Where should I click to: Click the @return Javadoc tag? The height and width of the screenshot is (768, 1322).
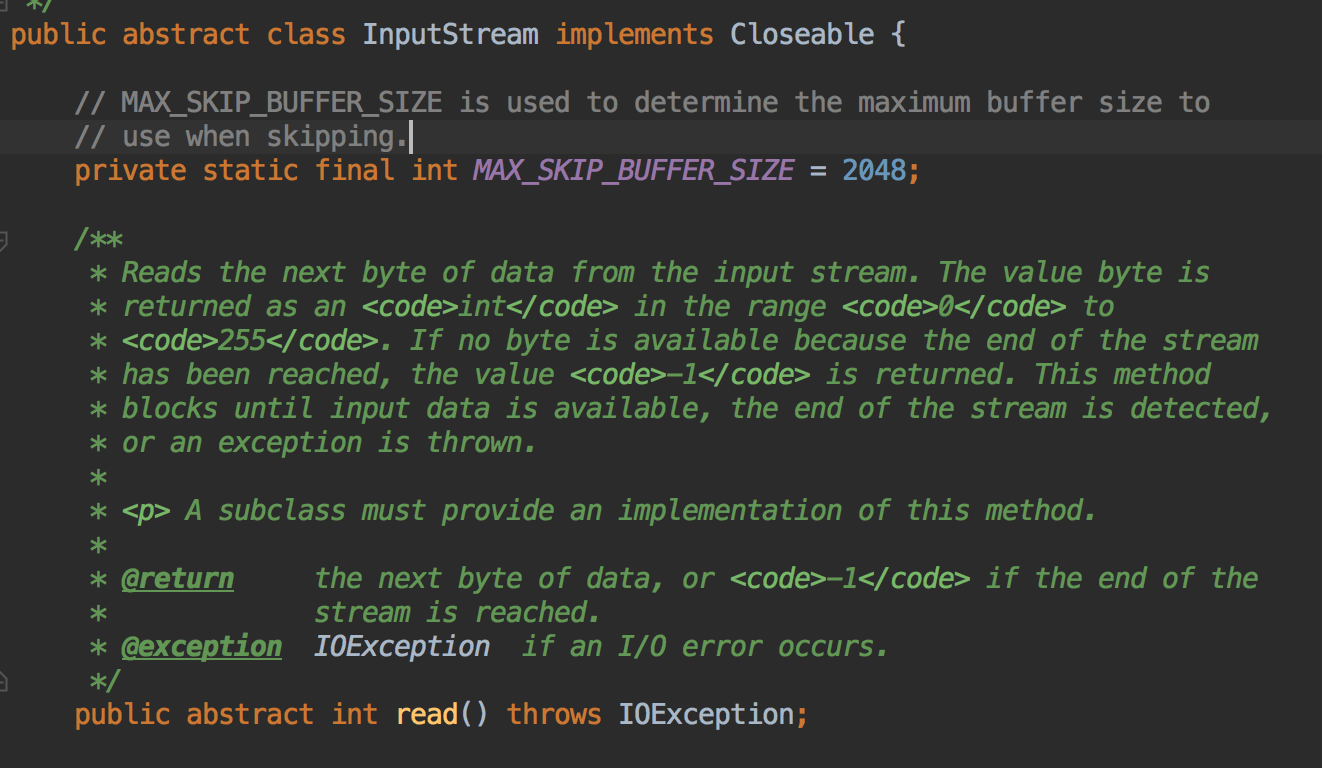pos(178,579)
